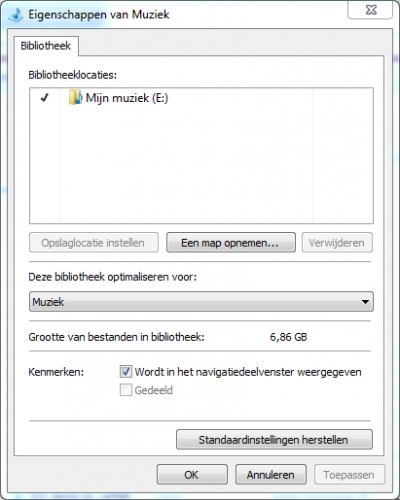The height and width of the screenshot is (500, 400).
Task: Click the Toepassen button
Action: (349, 475)
